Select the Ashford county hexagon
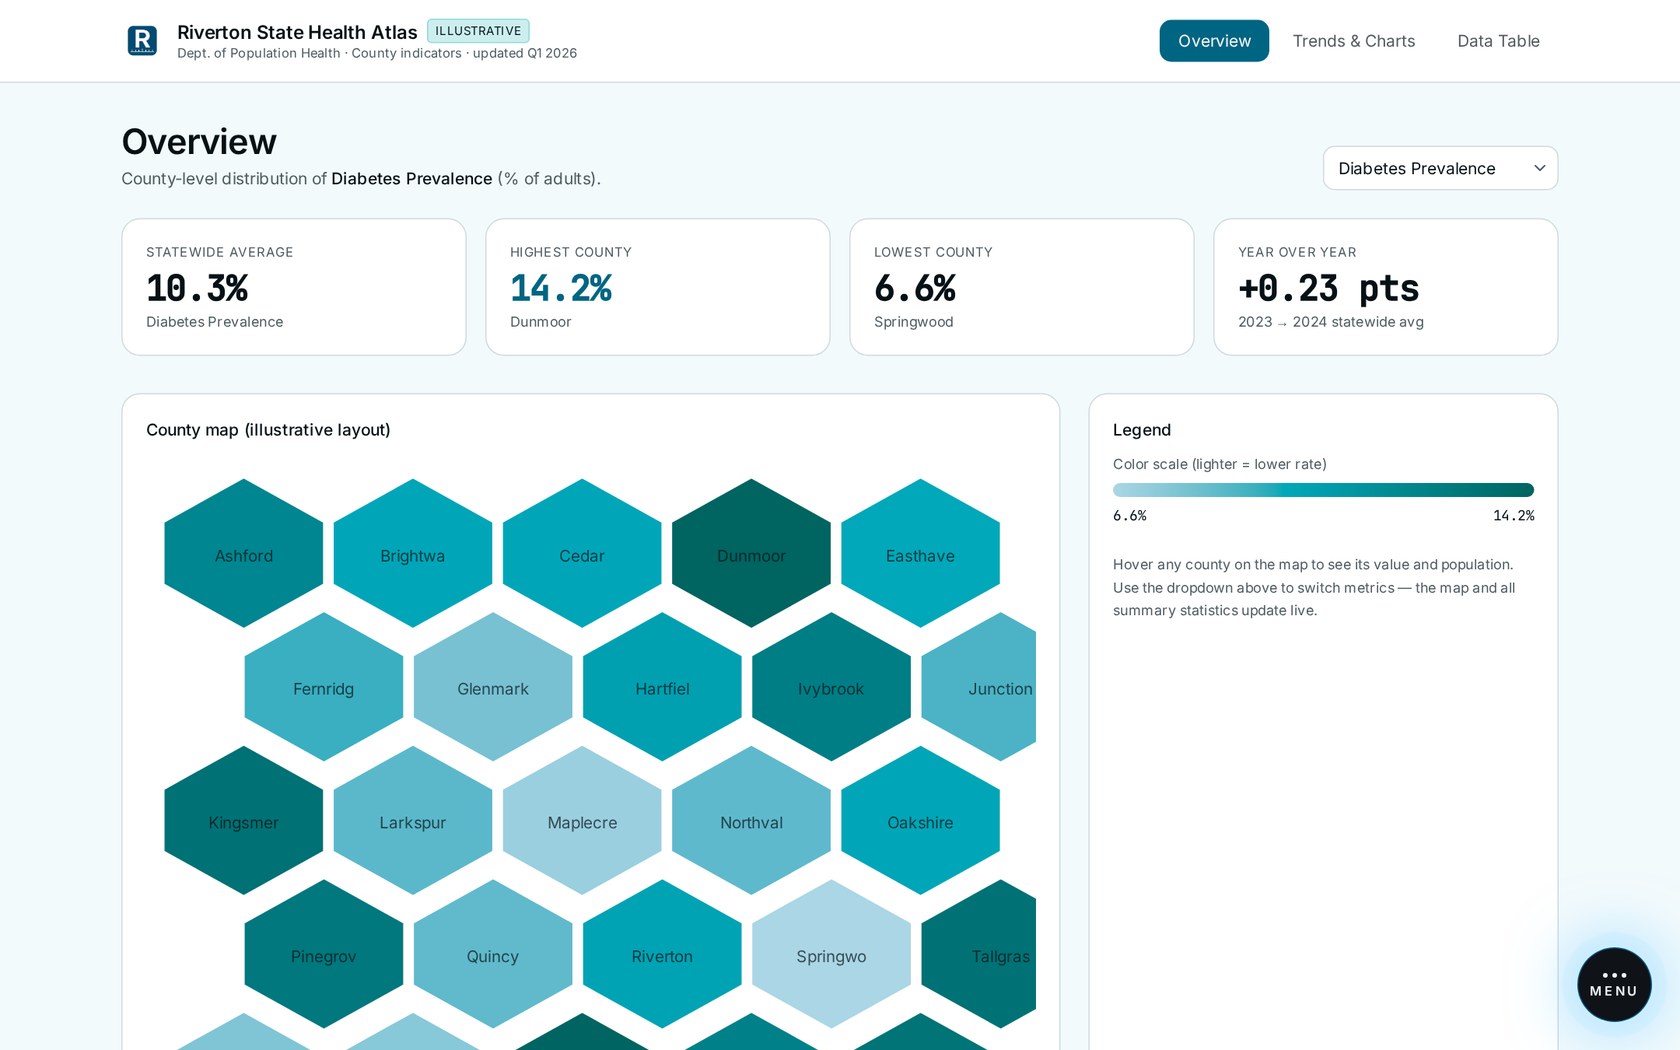1680x1050 pixels. tap(244, 553)
